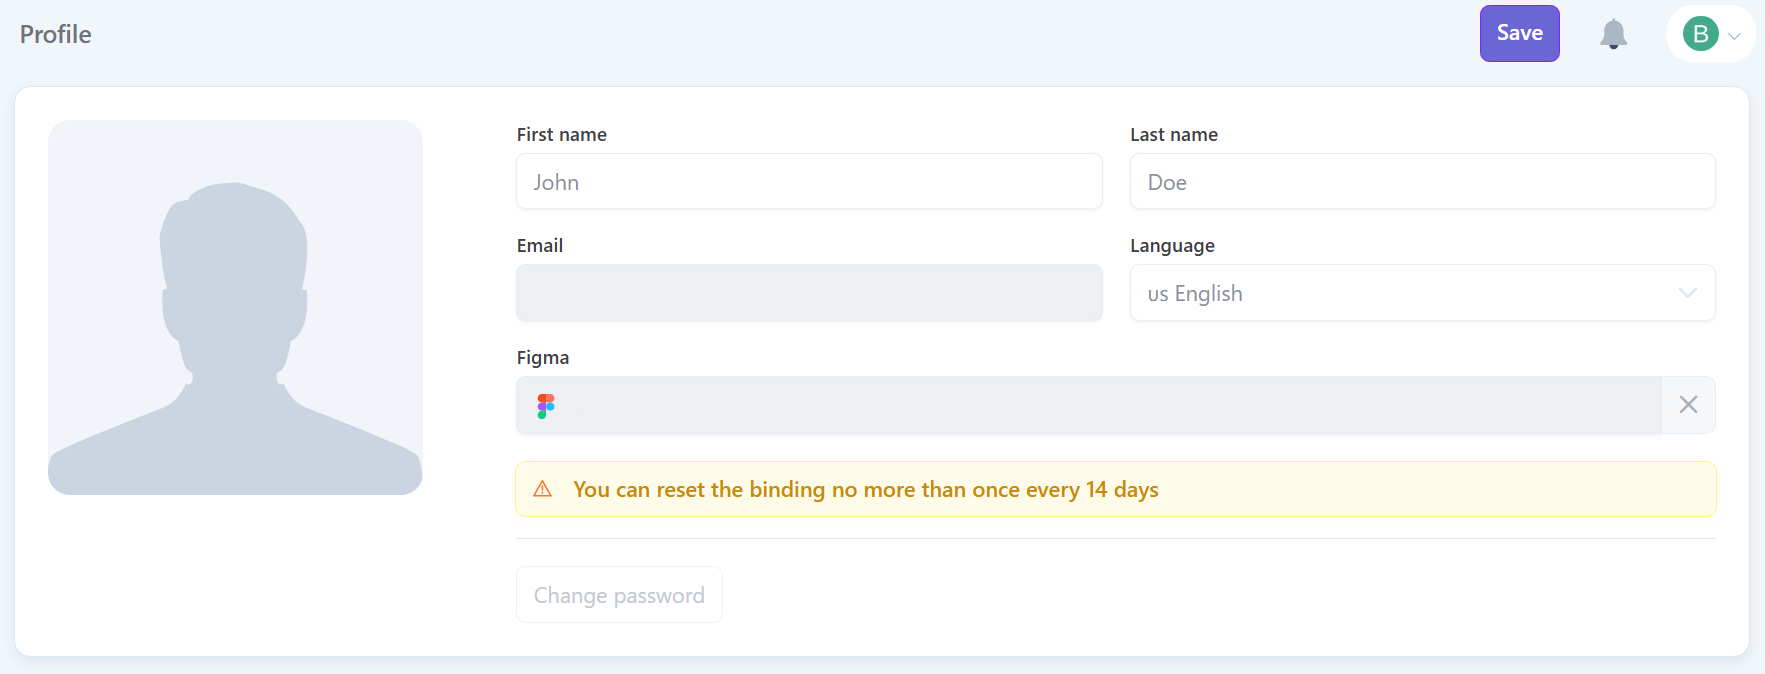Open the Language dropdown showing English
Screen dimensions: 1765x674
pyautogui.click(x=1422, y=292)
